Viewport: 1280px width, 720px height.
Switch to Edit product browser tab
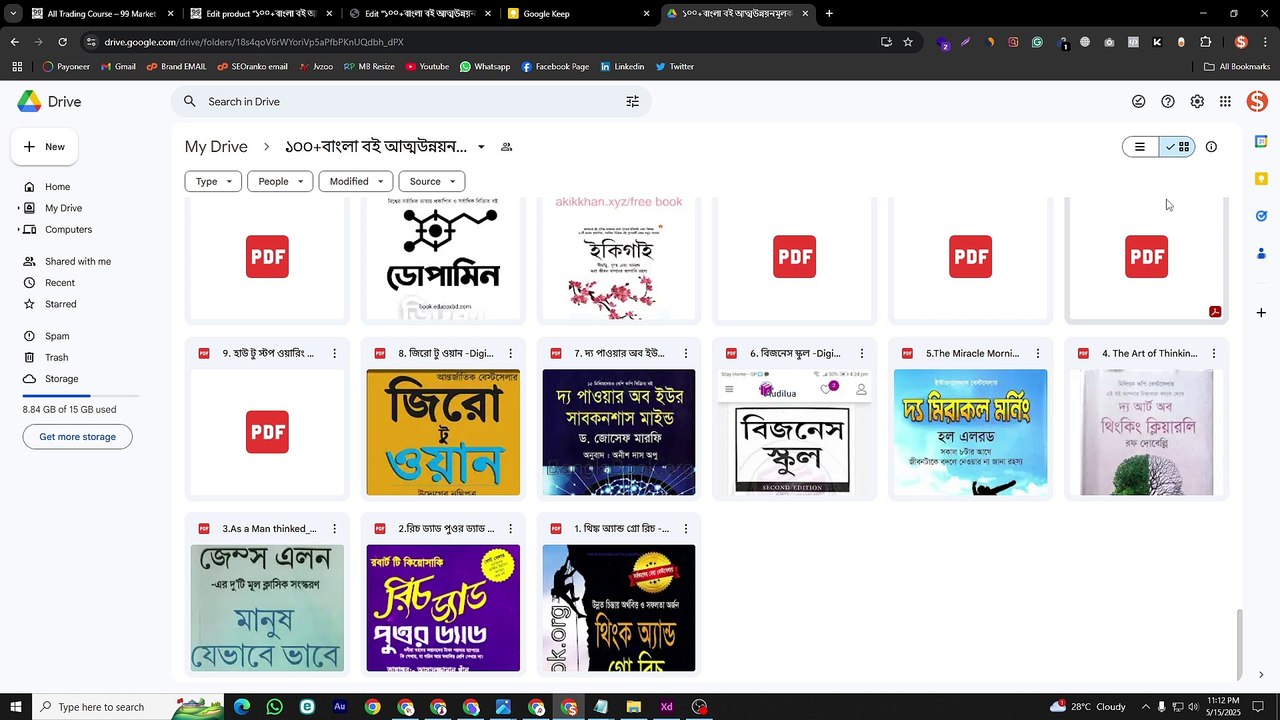261,14
